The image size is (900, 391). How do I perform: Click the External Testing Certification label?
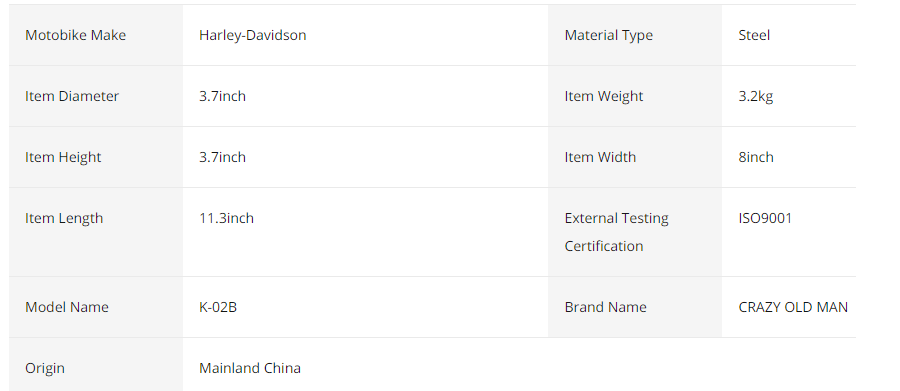(616, 232)
